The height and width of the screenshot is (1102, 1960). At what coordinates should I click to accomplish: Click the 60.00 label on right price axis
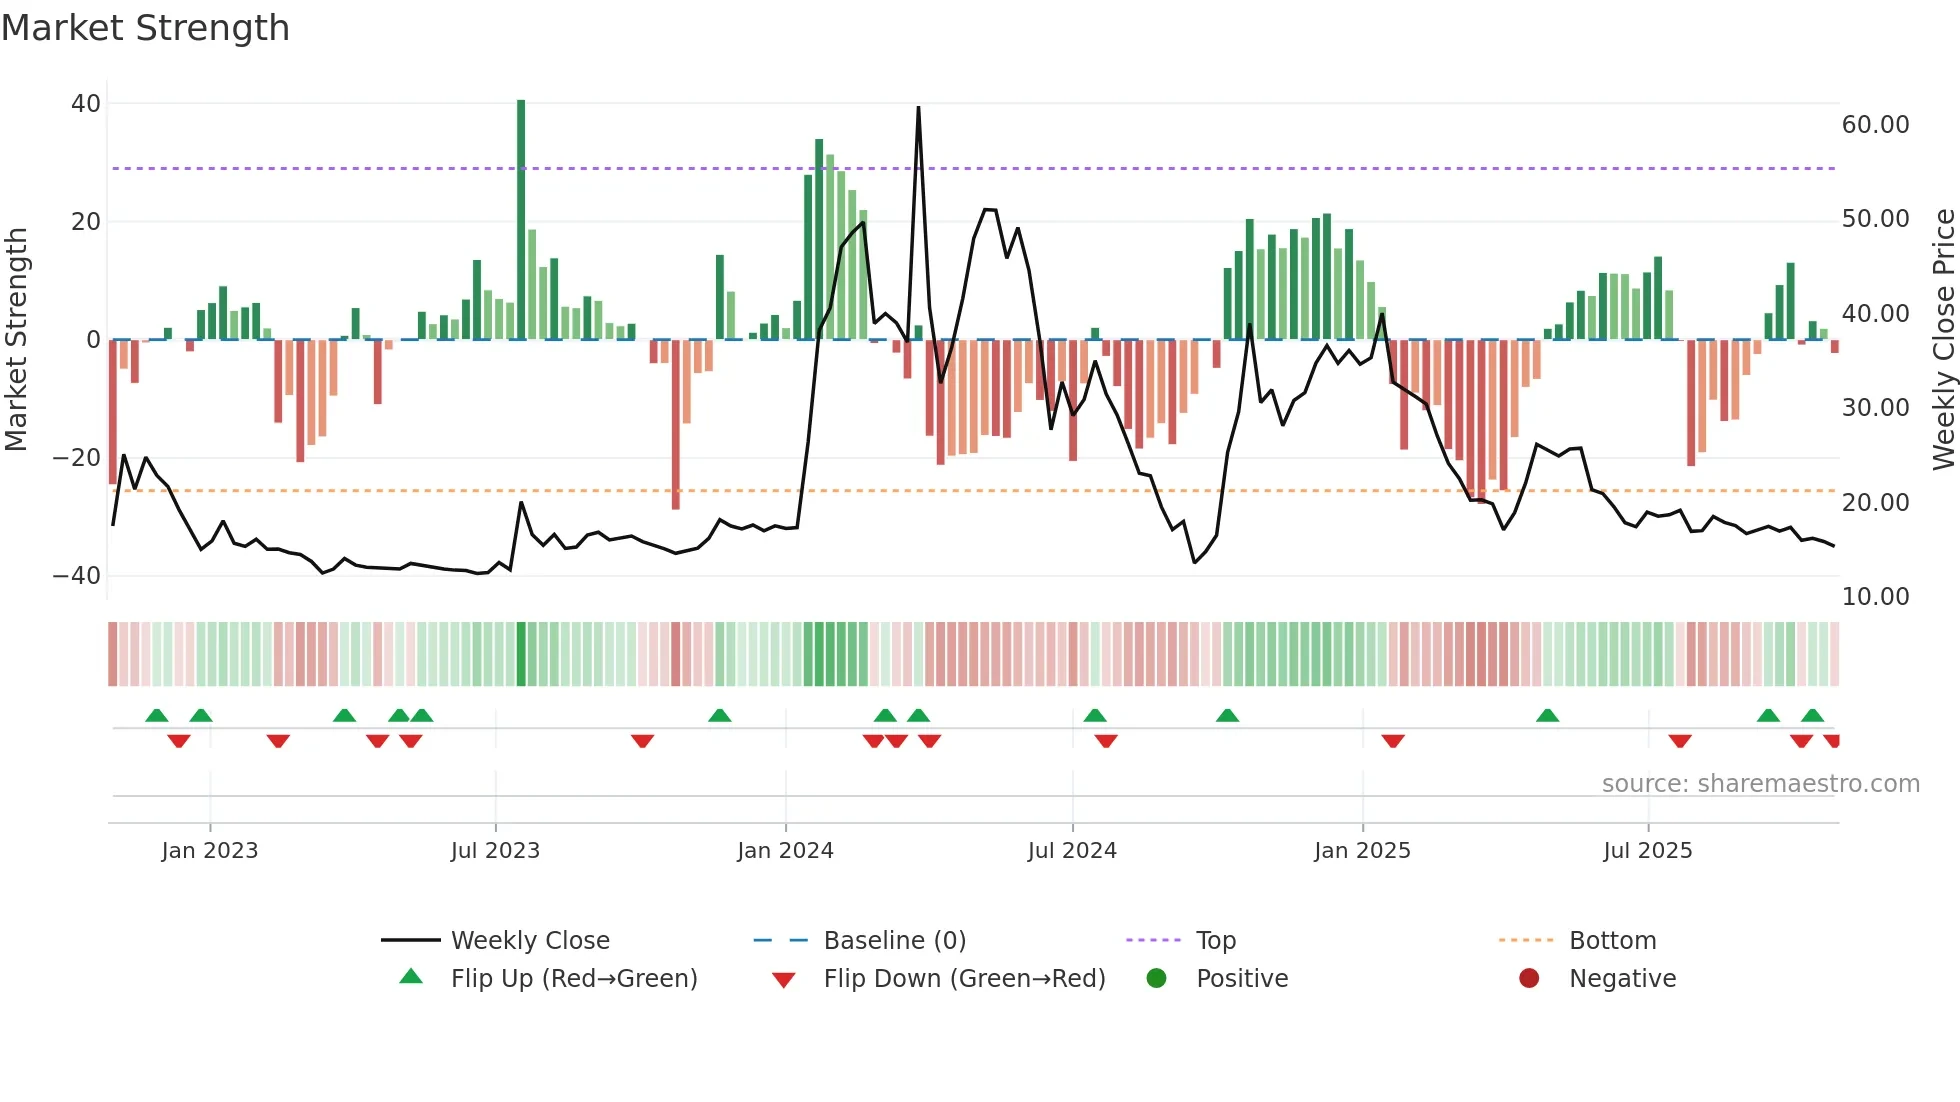(1875, 124)
